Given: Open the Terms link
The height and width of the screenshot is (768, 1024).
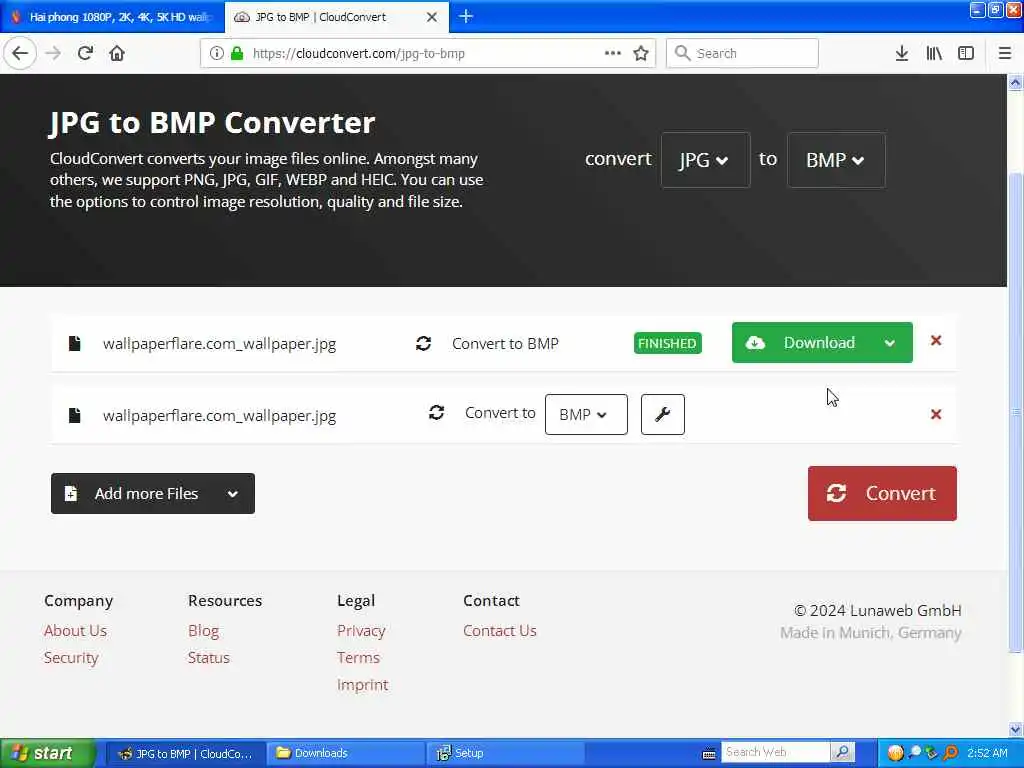Looking at the screenshot, I should click(x=358, y=657).
